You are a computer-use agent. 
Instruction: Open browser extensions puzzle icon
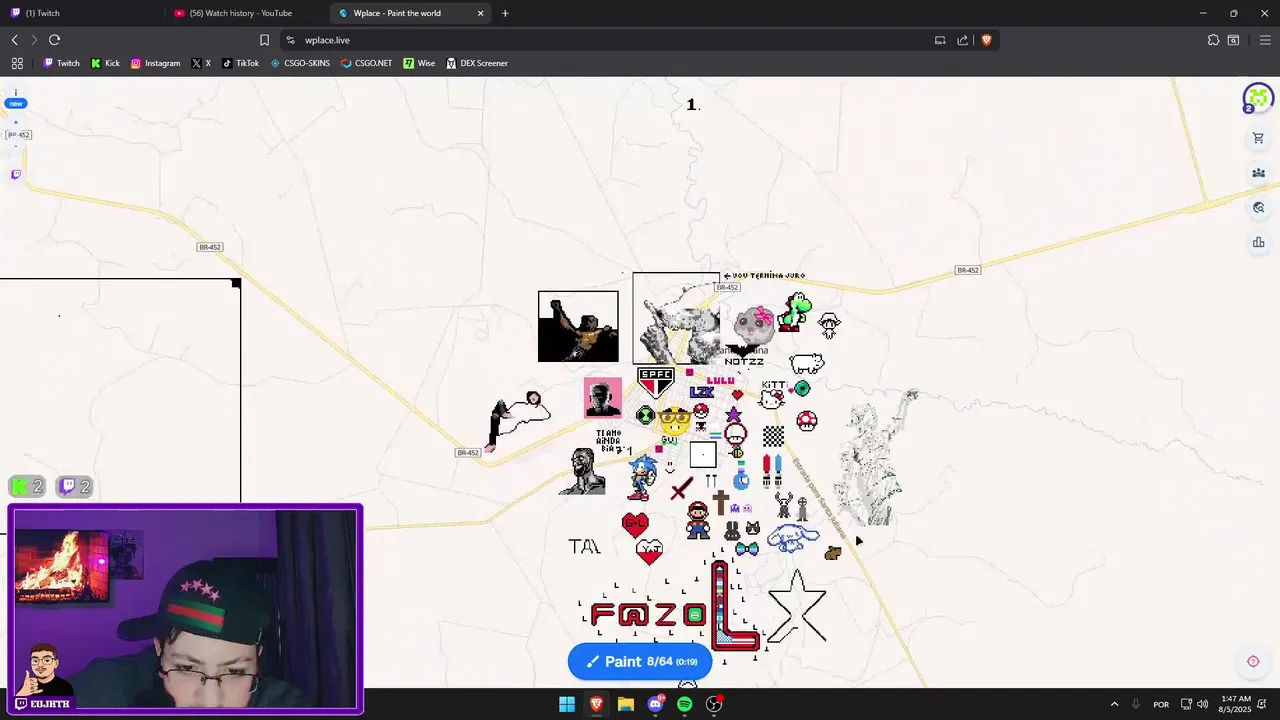(x=1213, y=40)
